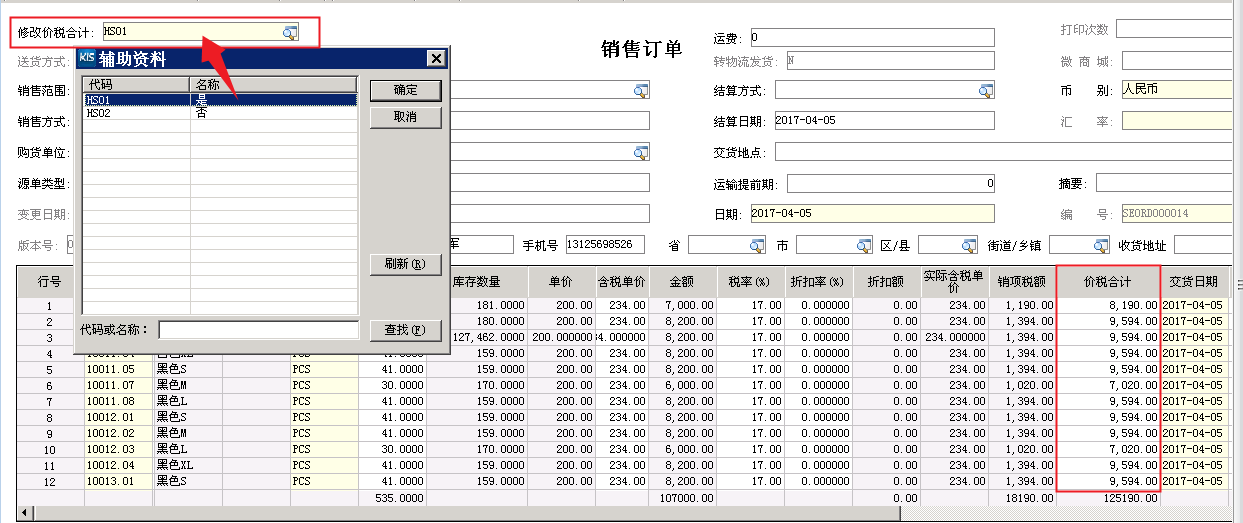Open the 区/县 lookup icon

968,245
